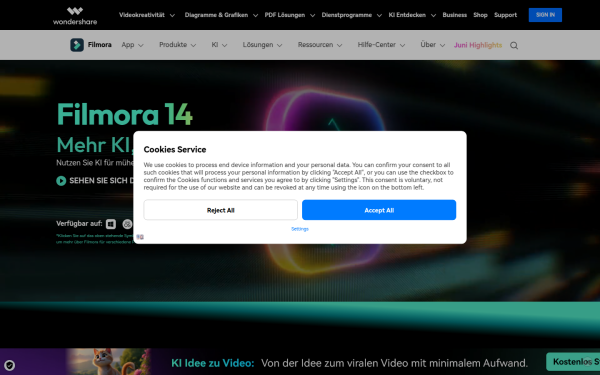Image resolution: width=600 pixels, height=375 pixels.
Task: Open the Lösungen dropdown
Action: tap(262, 45)
